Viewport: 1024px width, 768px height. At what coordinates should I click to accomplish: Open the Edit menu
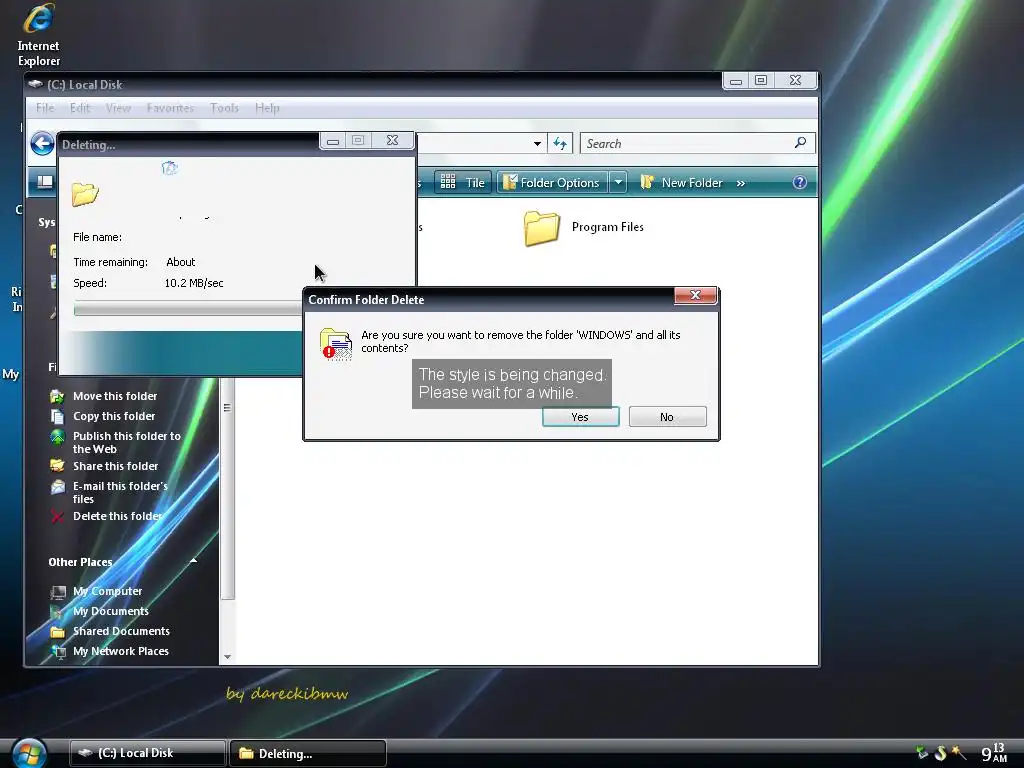[80, 108]
